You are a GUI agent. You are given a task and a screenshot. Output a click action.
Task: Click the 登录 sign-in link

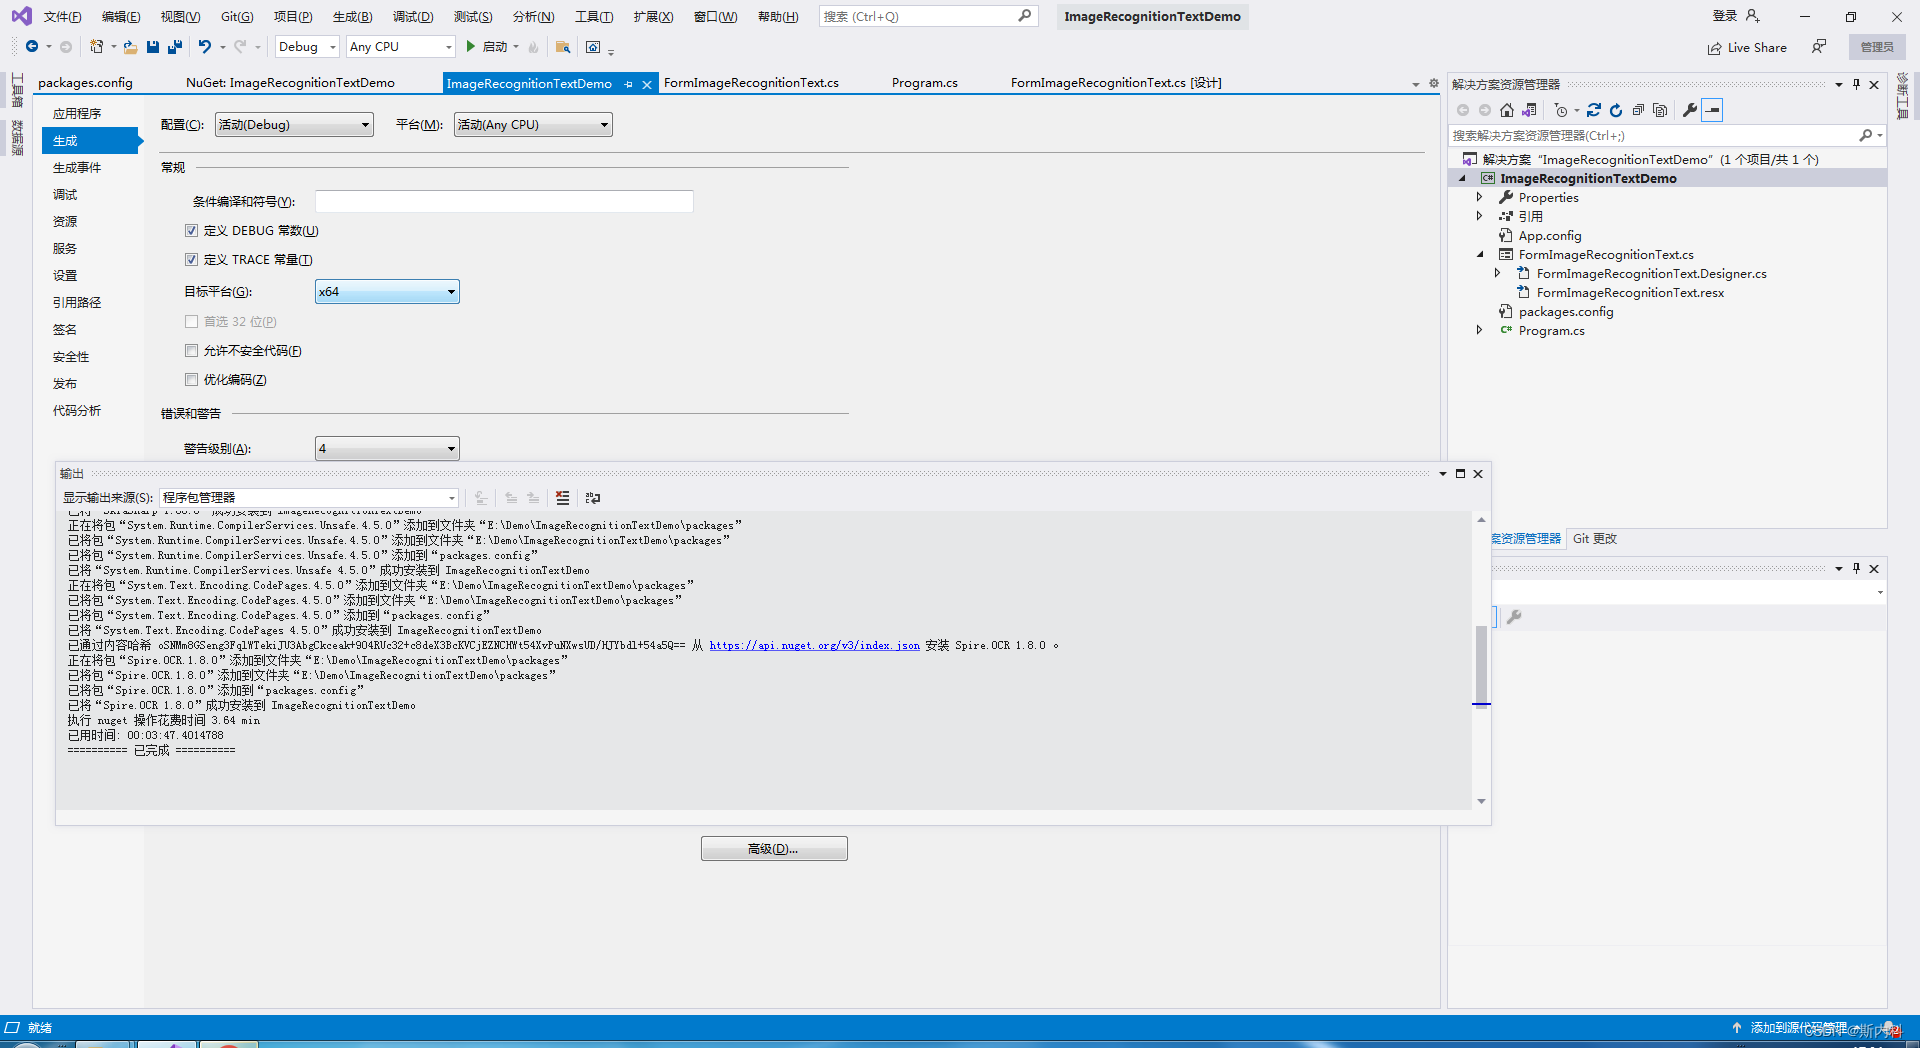[1725, 16]
